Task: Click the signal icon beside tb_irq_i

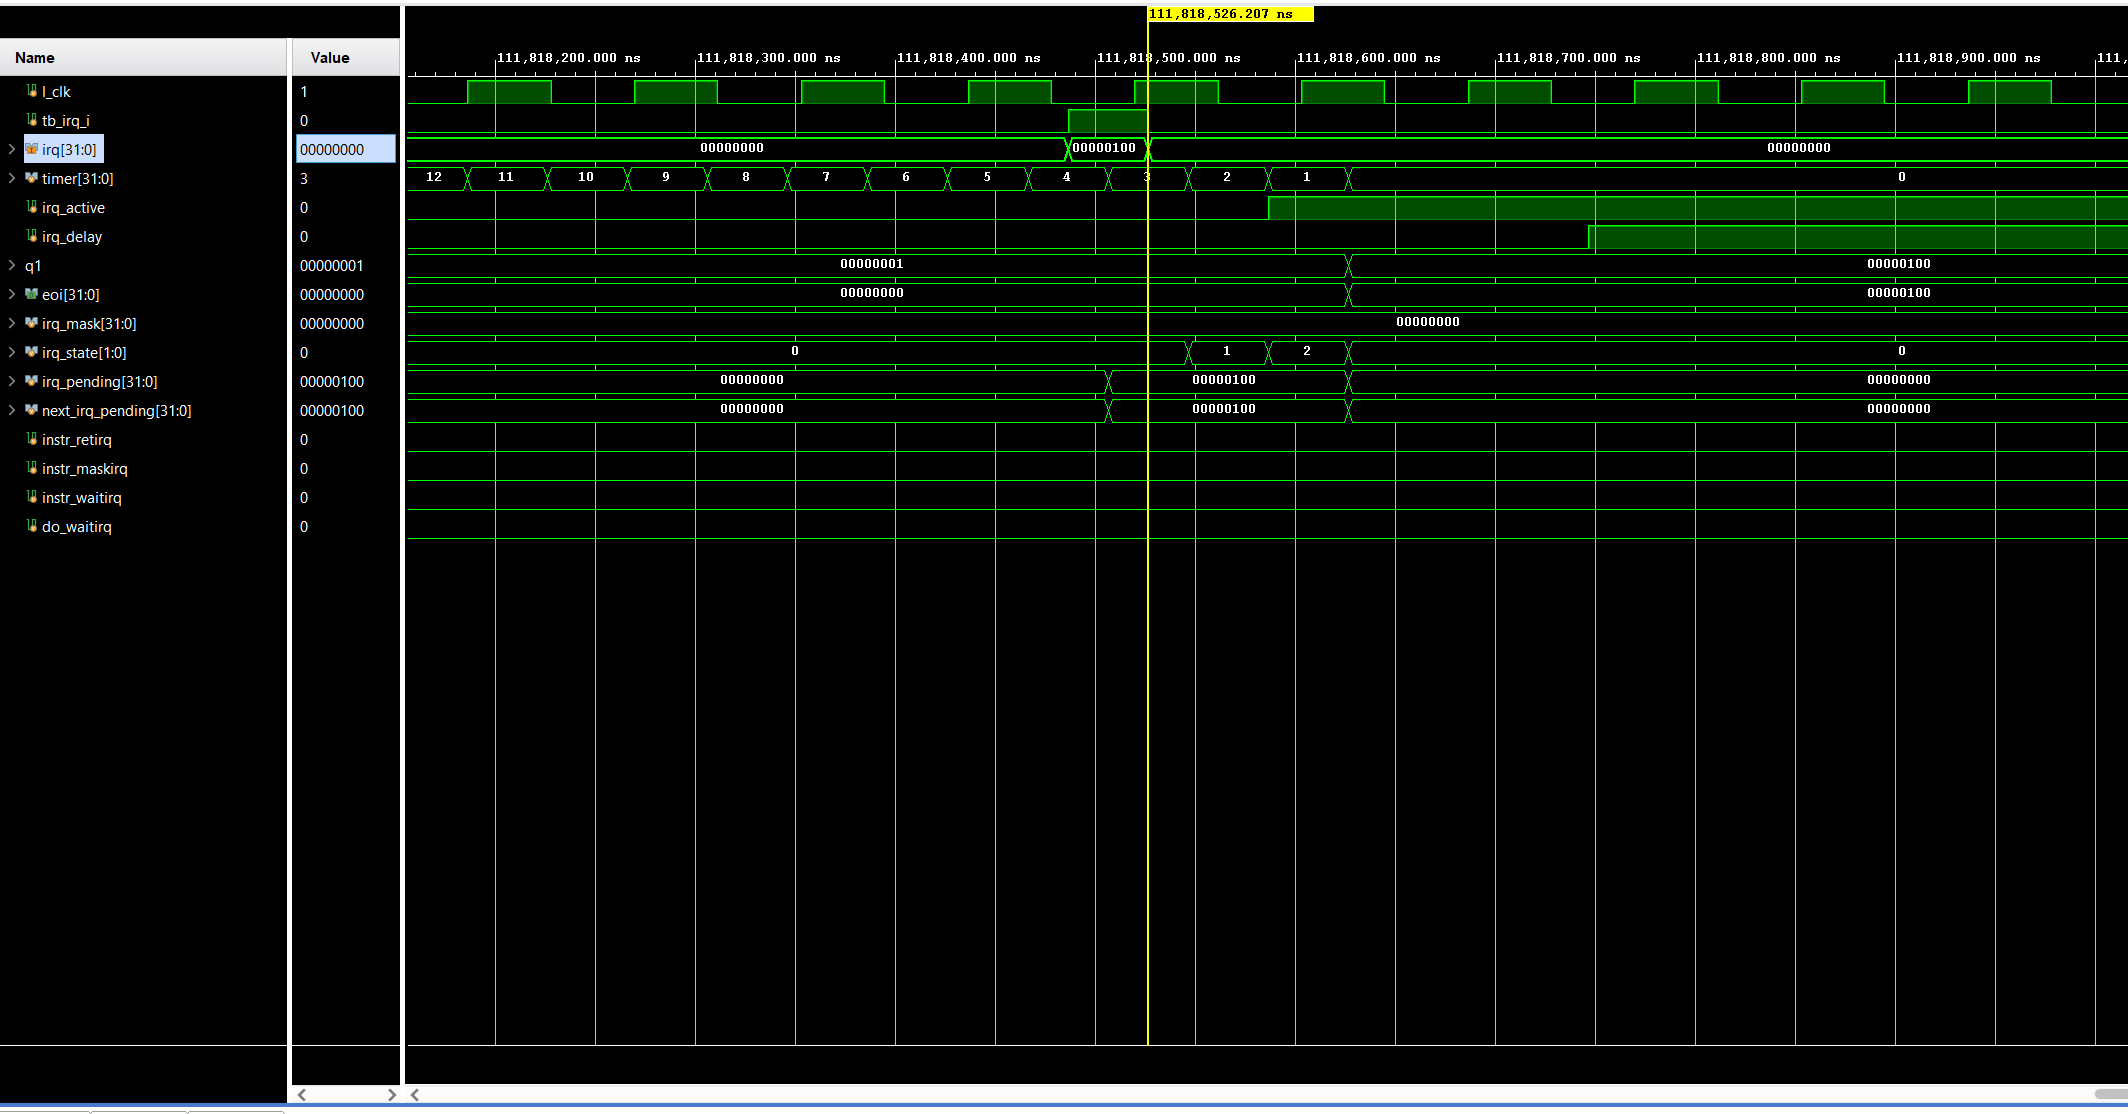Action: [30, 120]
